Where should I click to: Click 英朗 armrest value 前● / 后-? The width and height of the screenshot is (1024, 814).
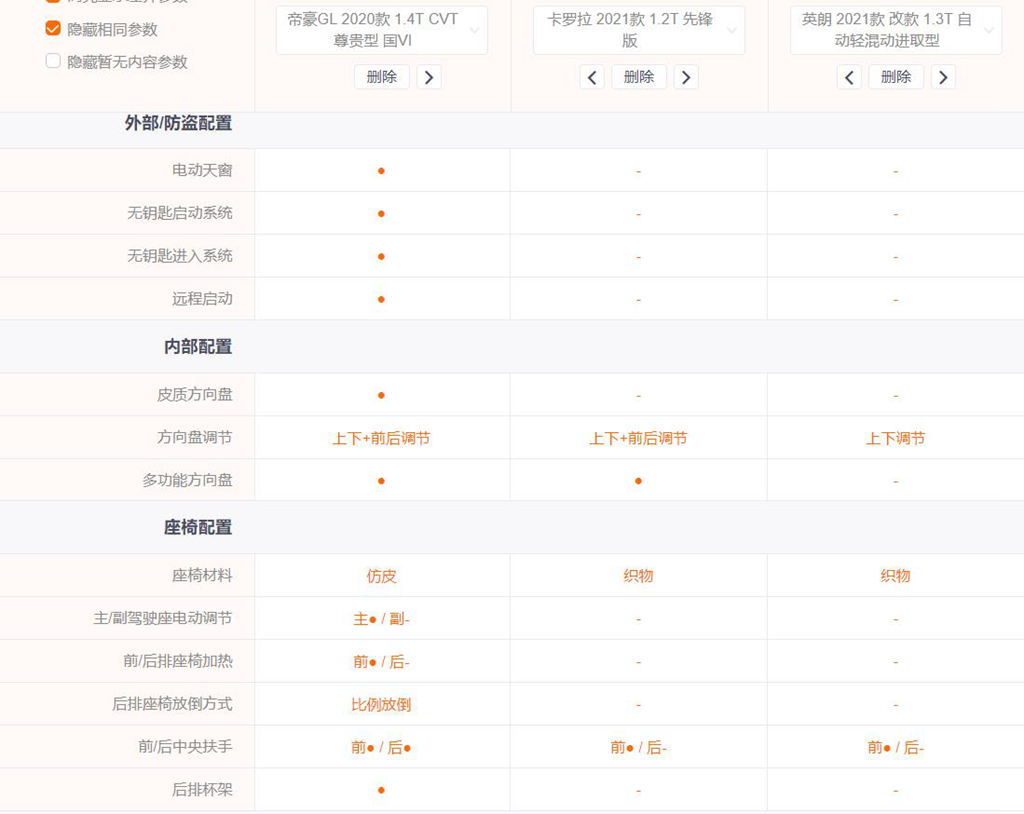[895, 747]
